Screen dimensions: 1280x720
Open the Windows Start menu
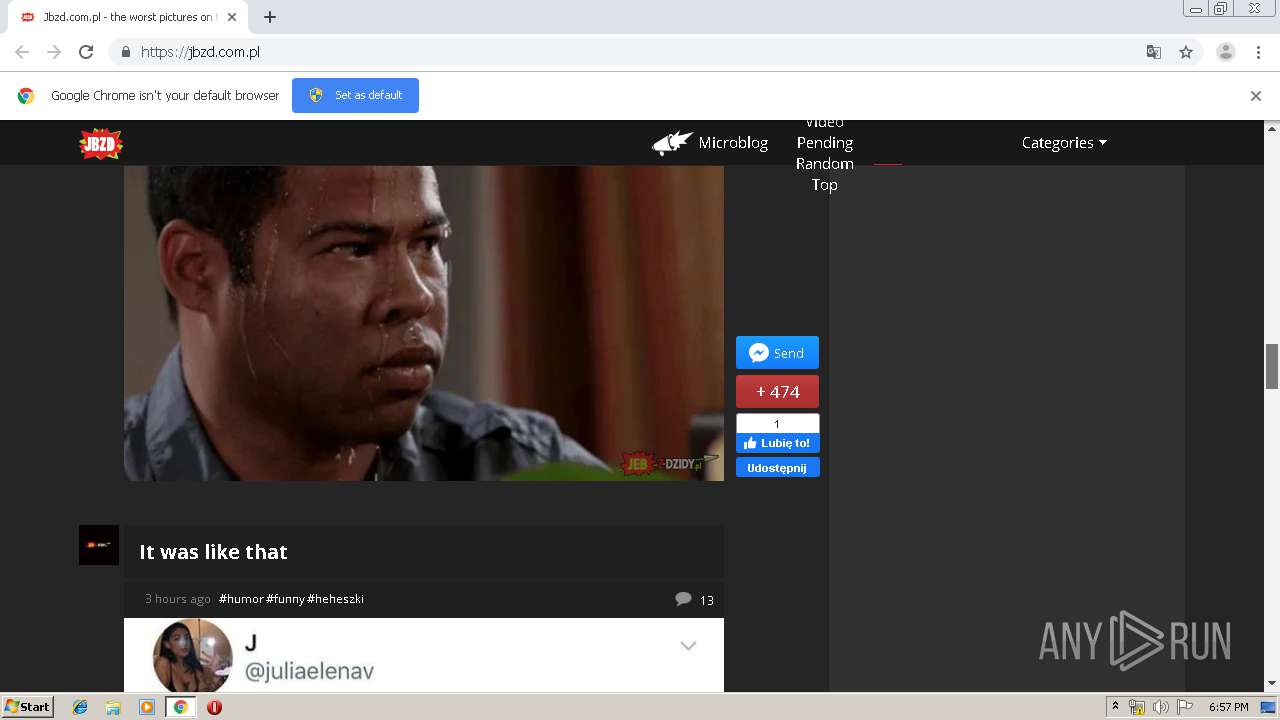point(28,707)
